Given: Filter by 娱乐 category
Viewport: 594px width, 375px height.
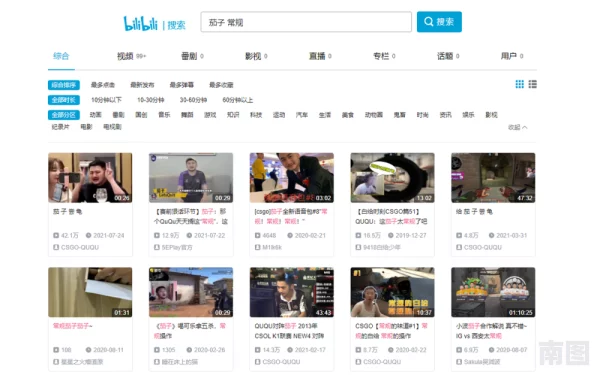Looking at the screenshot, I should pos(468,115).
